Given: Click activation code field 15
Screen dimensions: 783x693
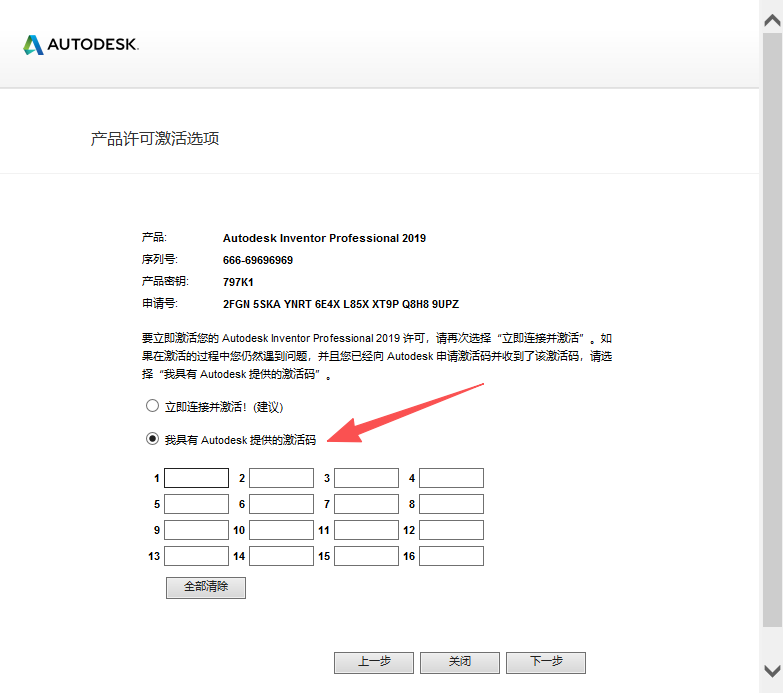Looking at the screenshot, I should [366, 556].
